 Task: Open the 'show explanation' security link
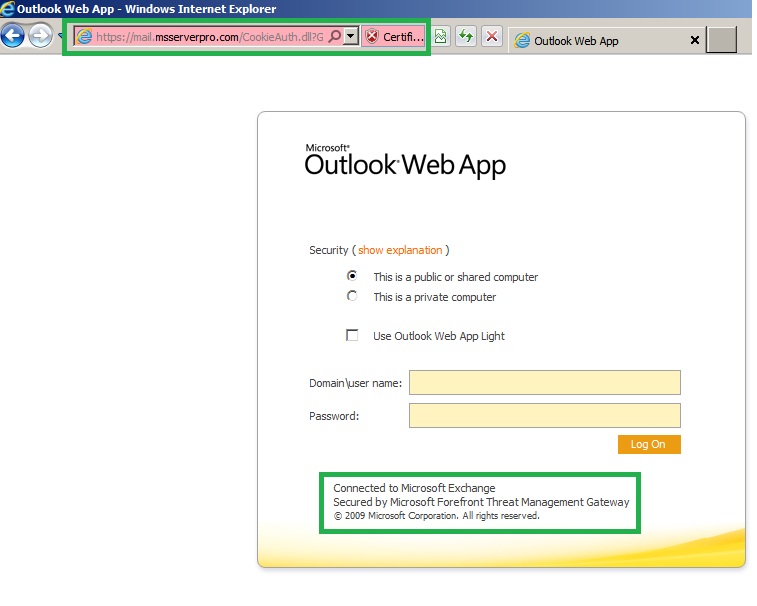(400, 250)
